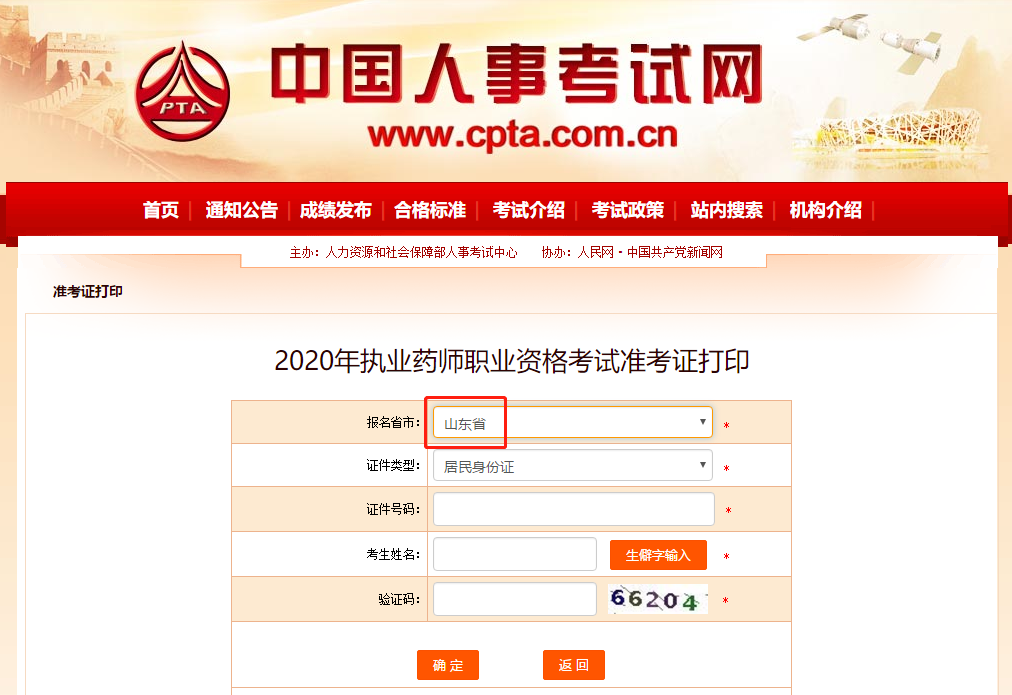The height and width of the screenshot is (695, 1012).
Task: Click the 考生姓名 input field
Action: point(514,554)
